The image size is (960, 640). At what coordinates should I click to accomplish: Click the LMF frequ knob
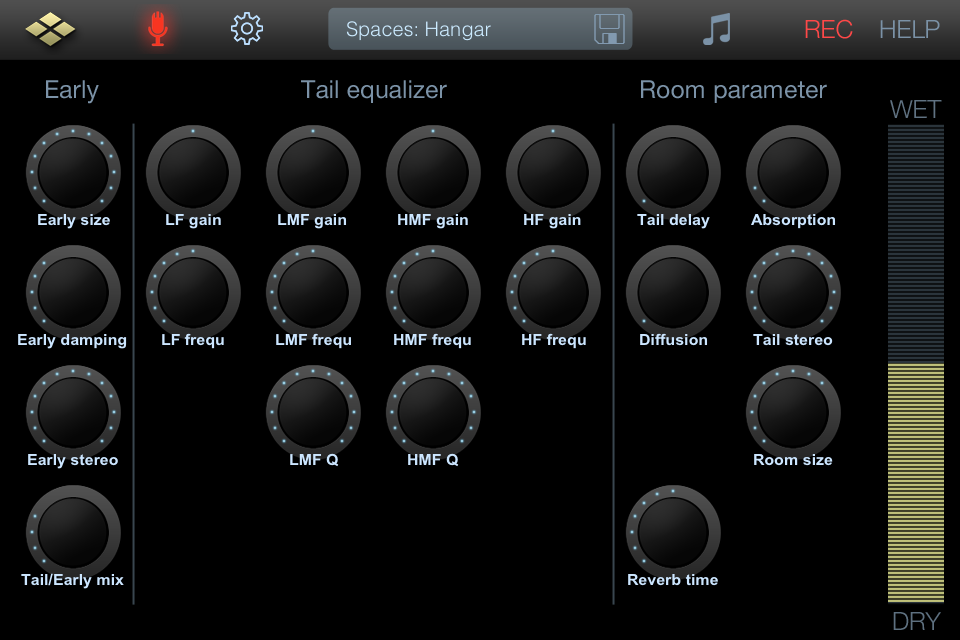(313, 292)
